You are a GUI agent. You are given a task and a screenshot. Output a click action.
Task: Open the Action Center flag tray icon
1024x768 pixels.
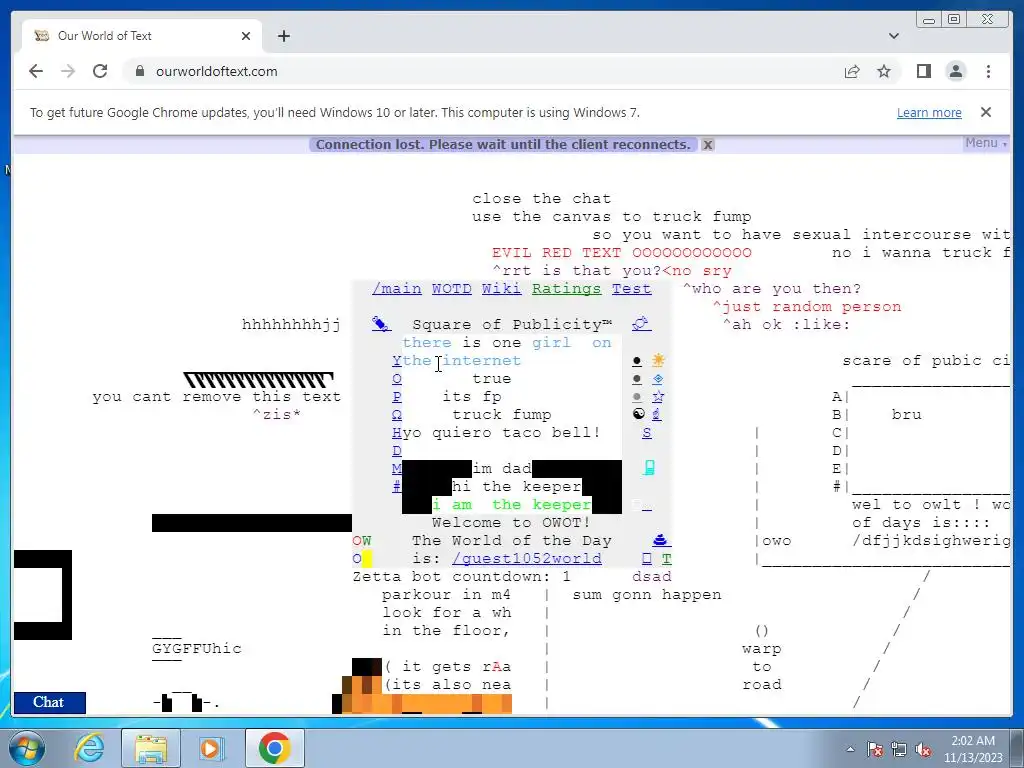pos(874,749)
